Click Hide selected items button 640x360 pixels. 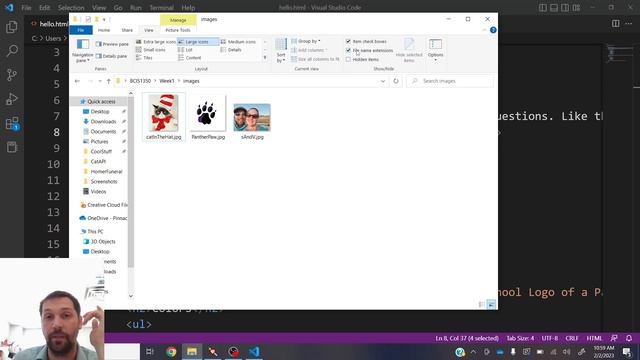[x=409, y=51]
